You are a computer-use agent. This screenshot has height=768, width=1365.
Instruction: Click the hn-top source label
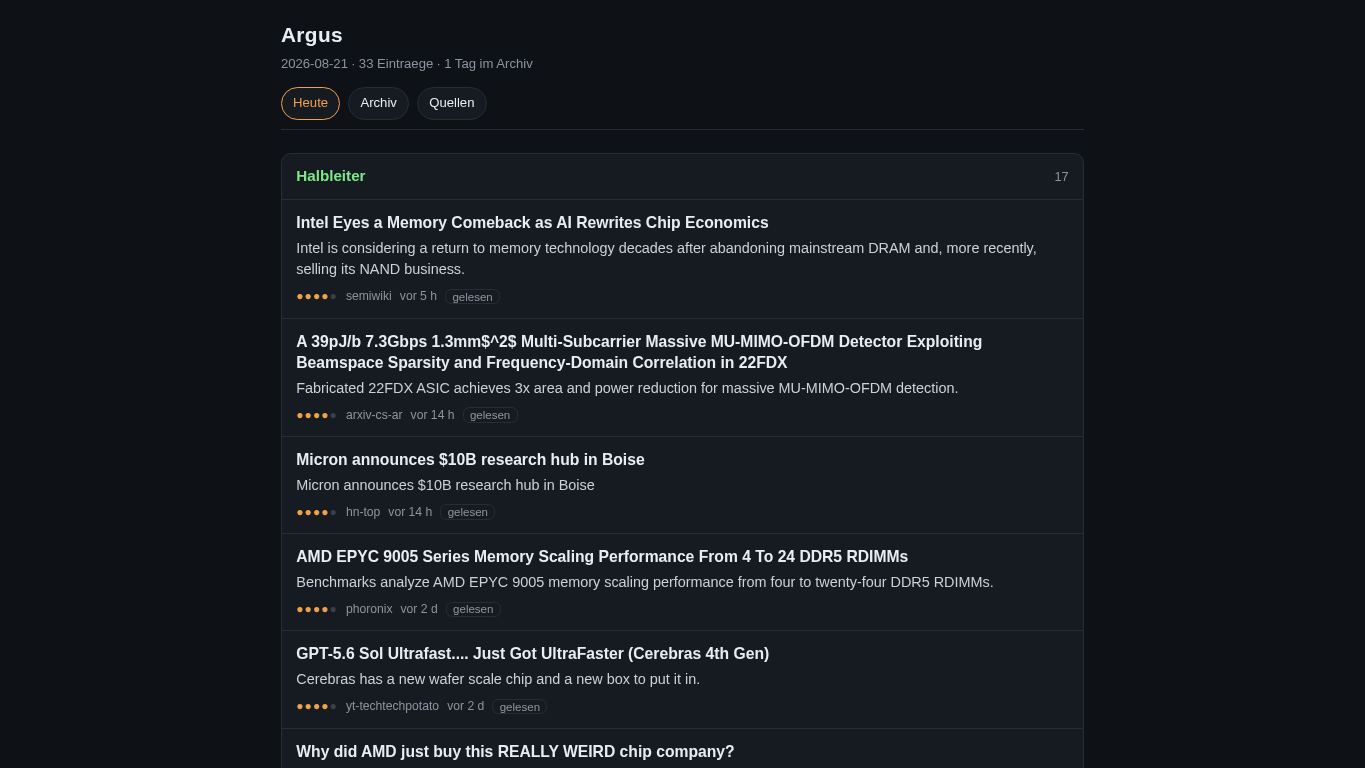pos(363,512)
